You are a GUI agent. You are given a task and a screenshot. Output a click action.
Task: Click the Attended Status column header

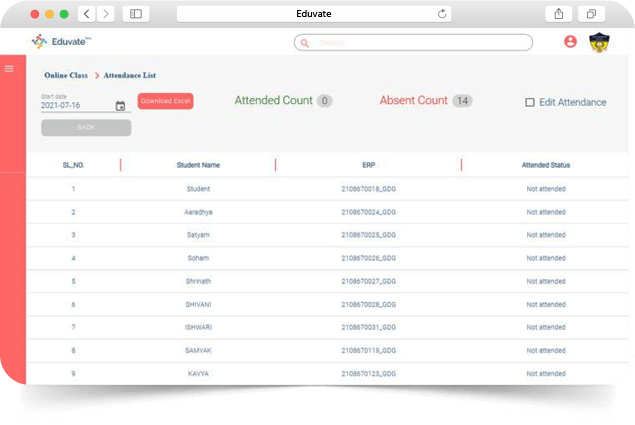[546, 165]
